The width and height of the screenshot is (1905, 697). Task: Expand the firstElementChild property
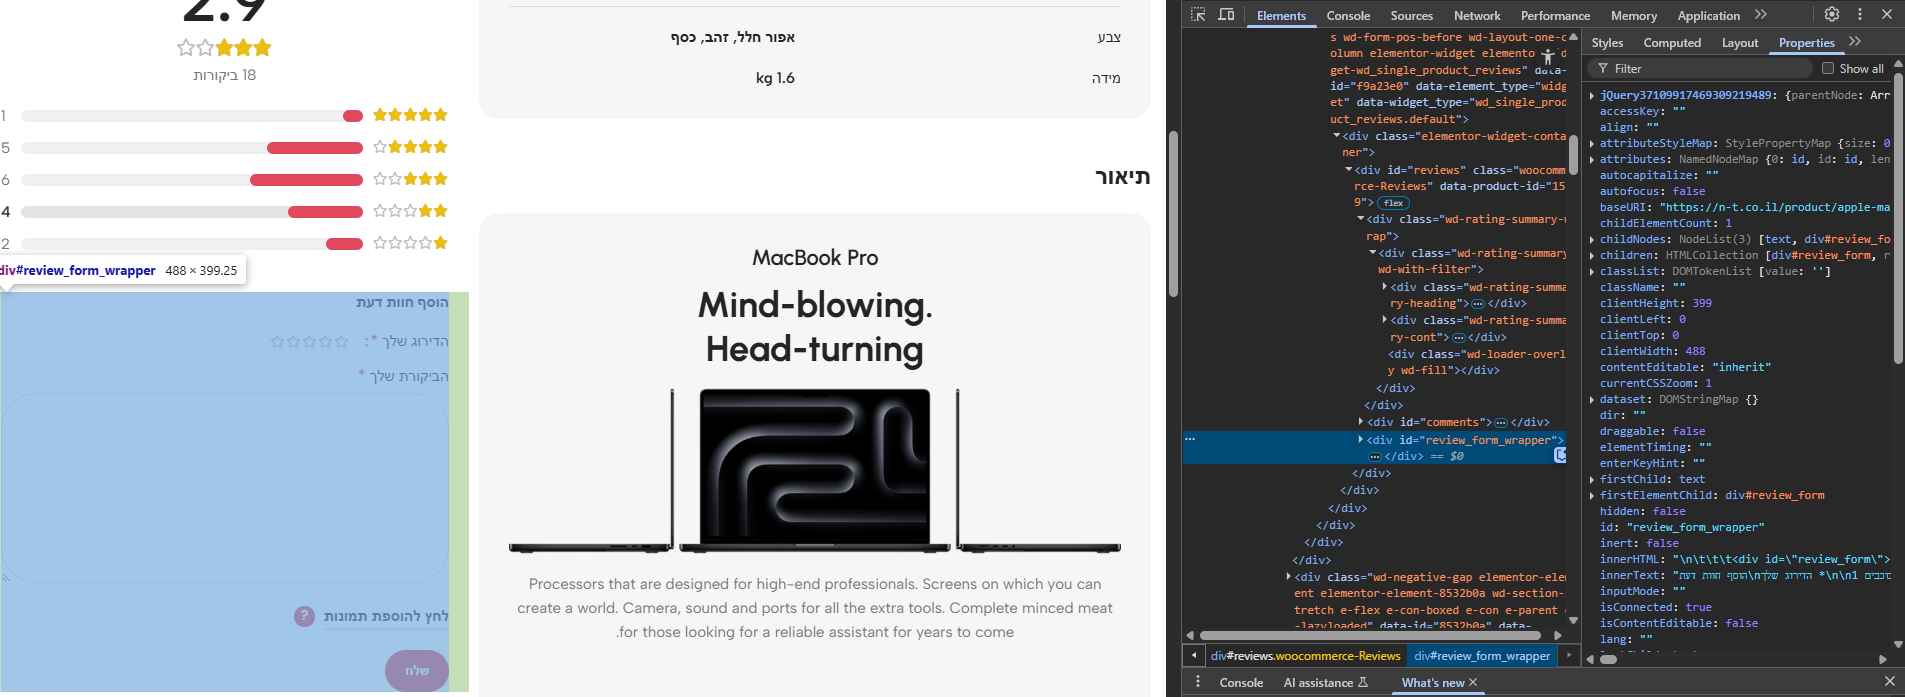pyautogui.click(x=1592, y=496)
